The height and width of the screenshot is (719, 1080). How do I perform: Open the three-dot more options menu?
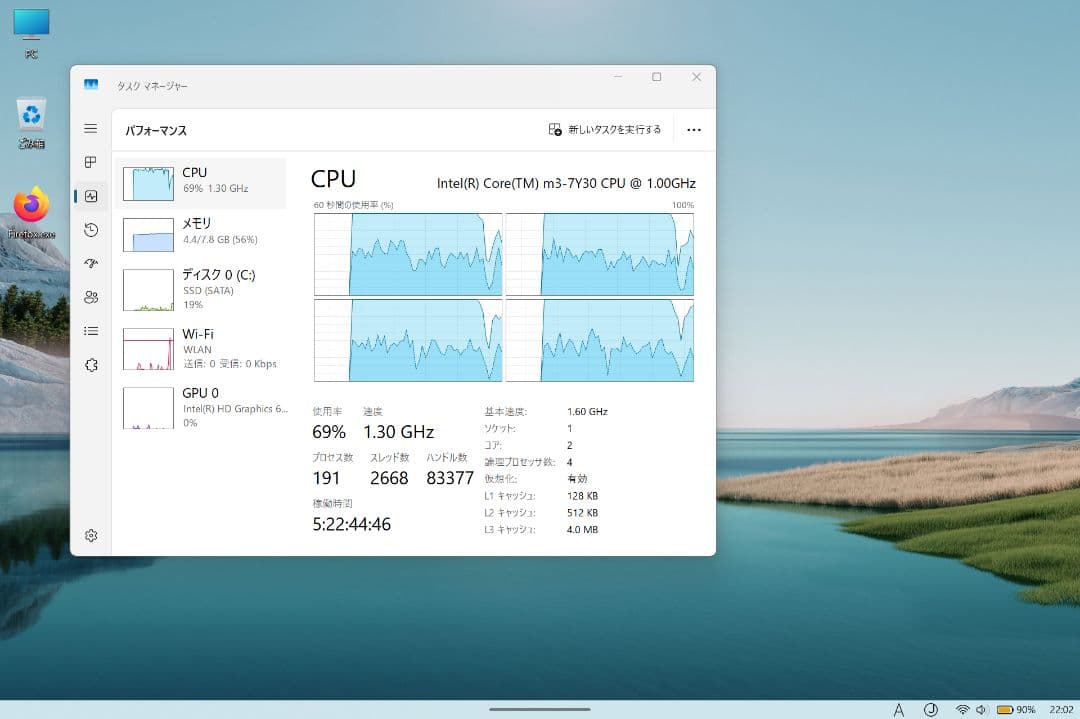point(694,130)
